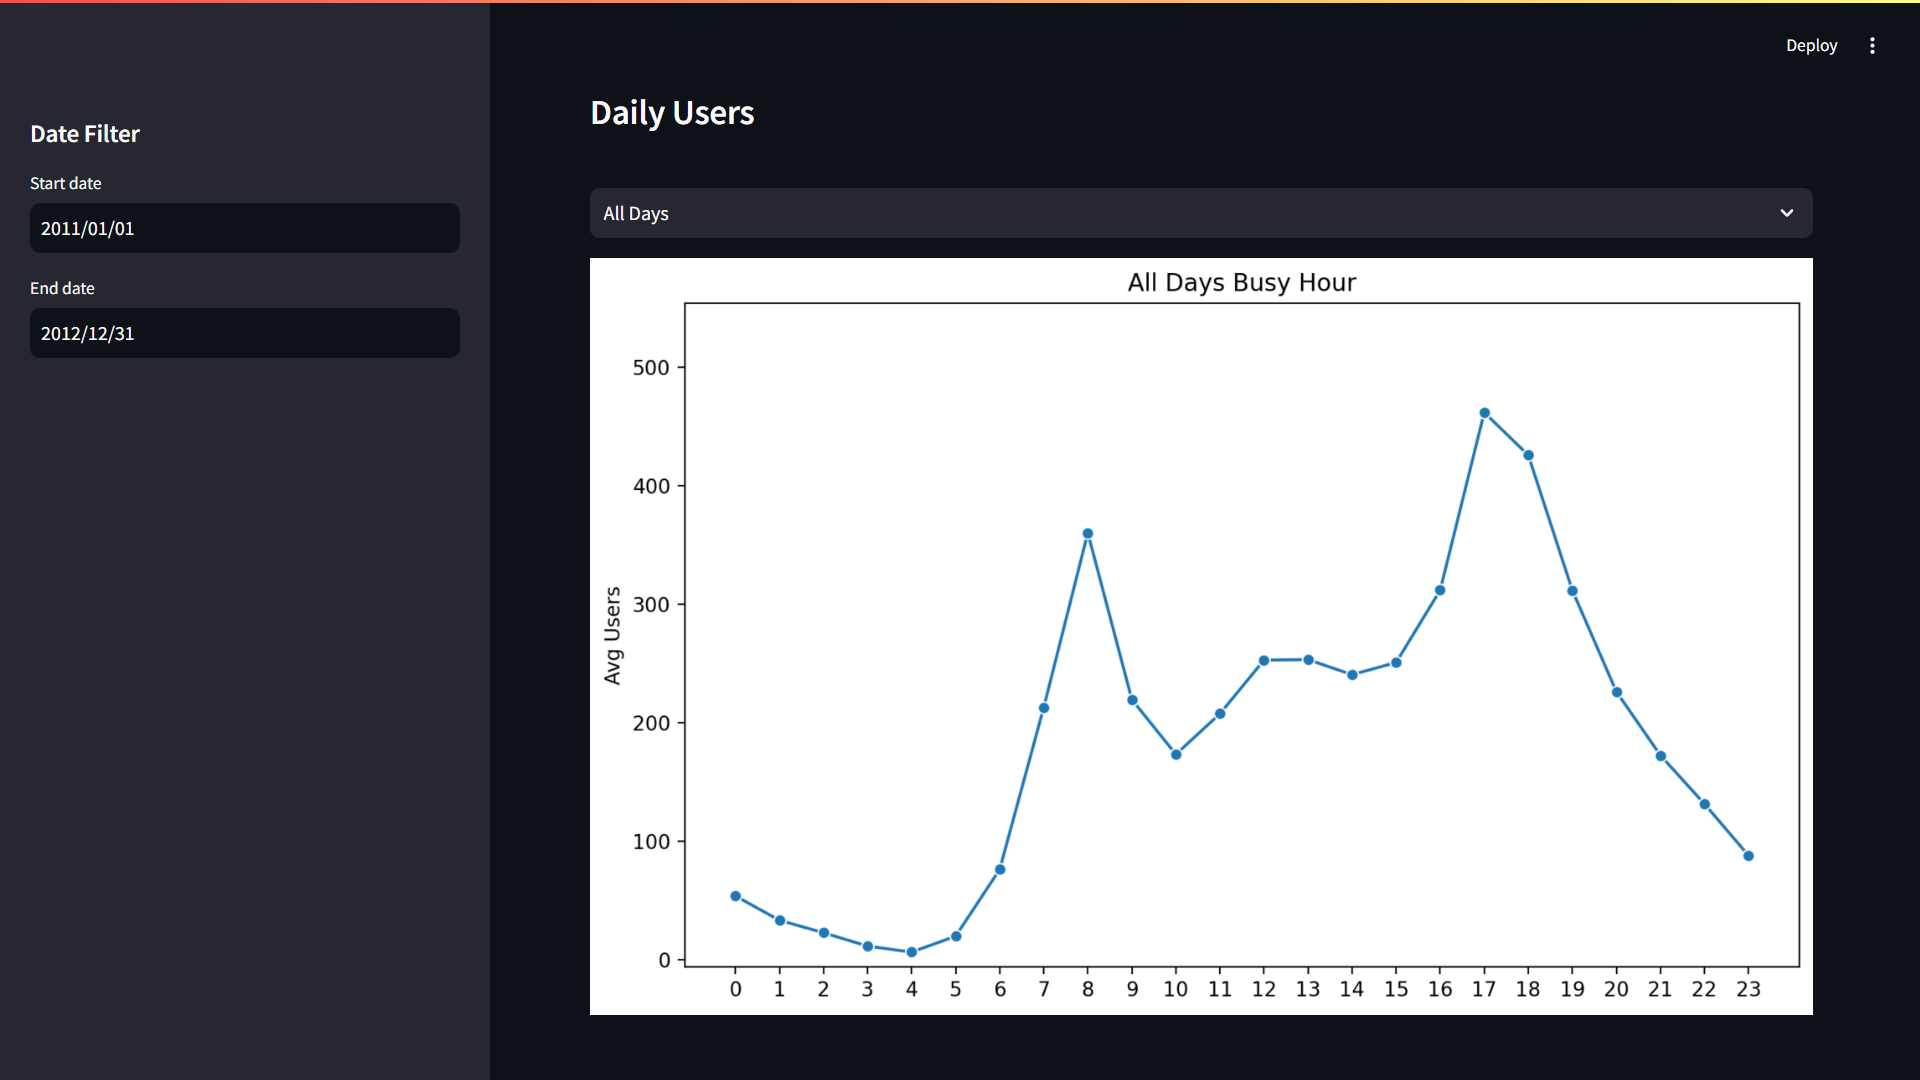Click the data point at hour 8
This screenshot has width=1920, height=1080.
1088,534
